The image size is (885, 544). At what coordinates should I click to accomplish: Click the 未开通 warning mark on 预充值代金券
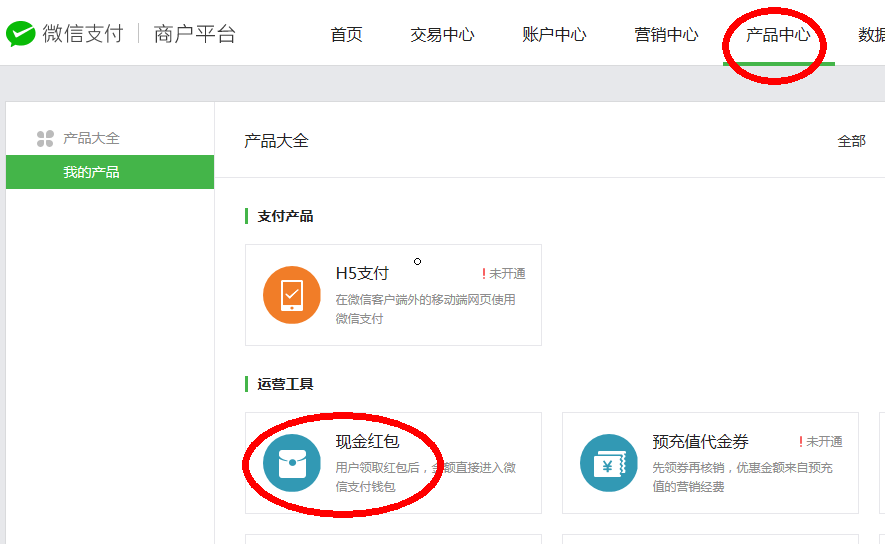coord(801,442)
